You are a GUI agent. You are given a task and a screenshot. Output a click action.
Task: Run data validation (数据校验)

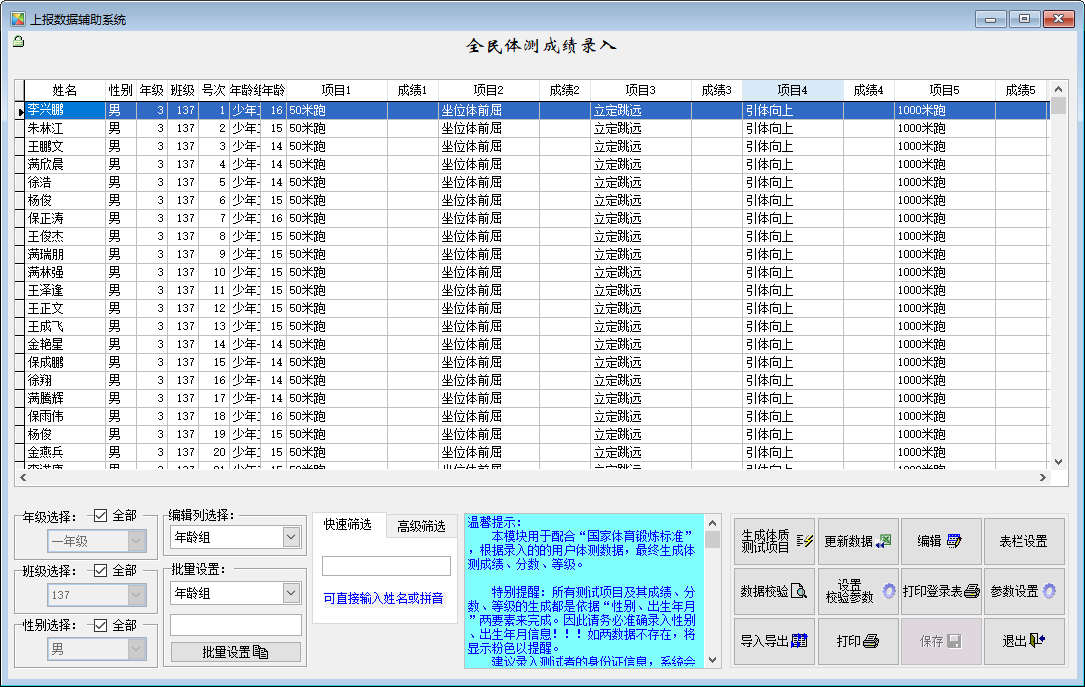coord(774,592)
